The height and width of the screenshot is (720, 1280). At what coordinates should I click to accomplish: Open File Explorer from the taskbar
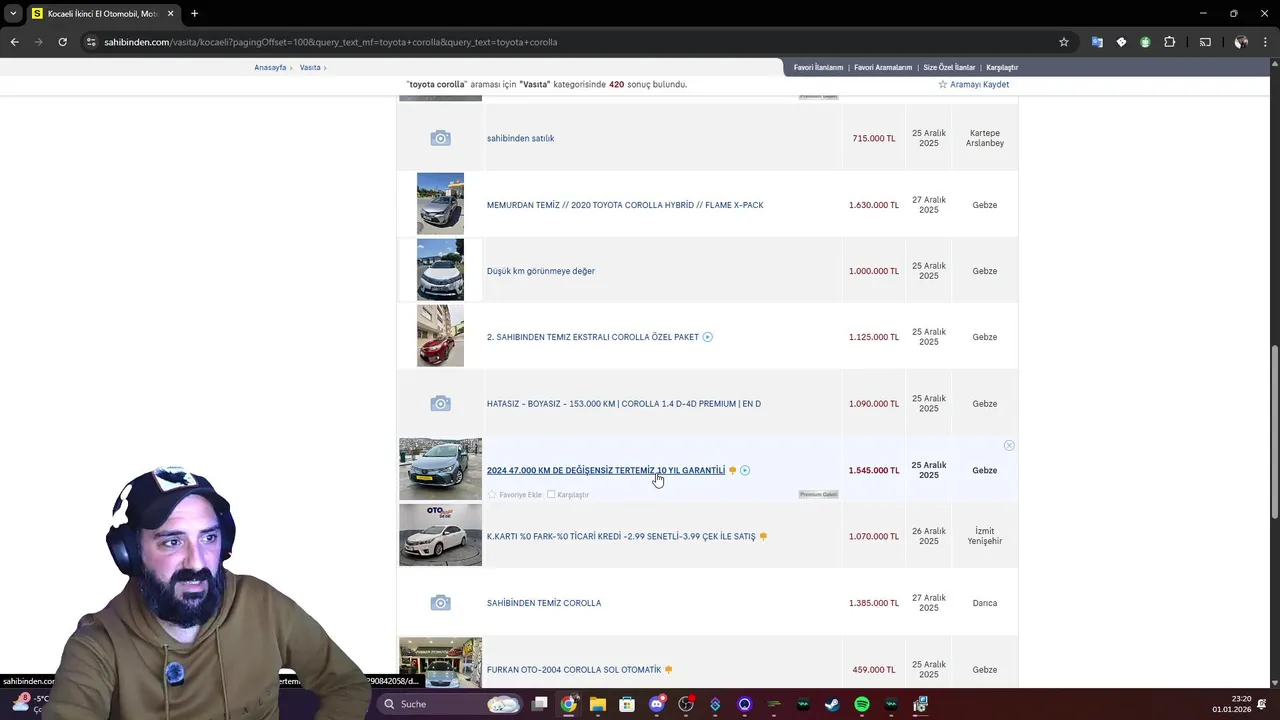(598, 704)
